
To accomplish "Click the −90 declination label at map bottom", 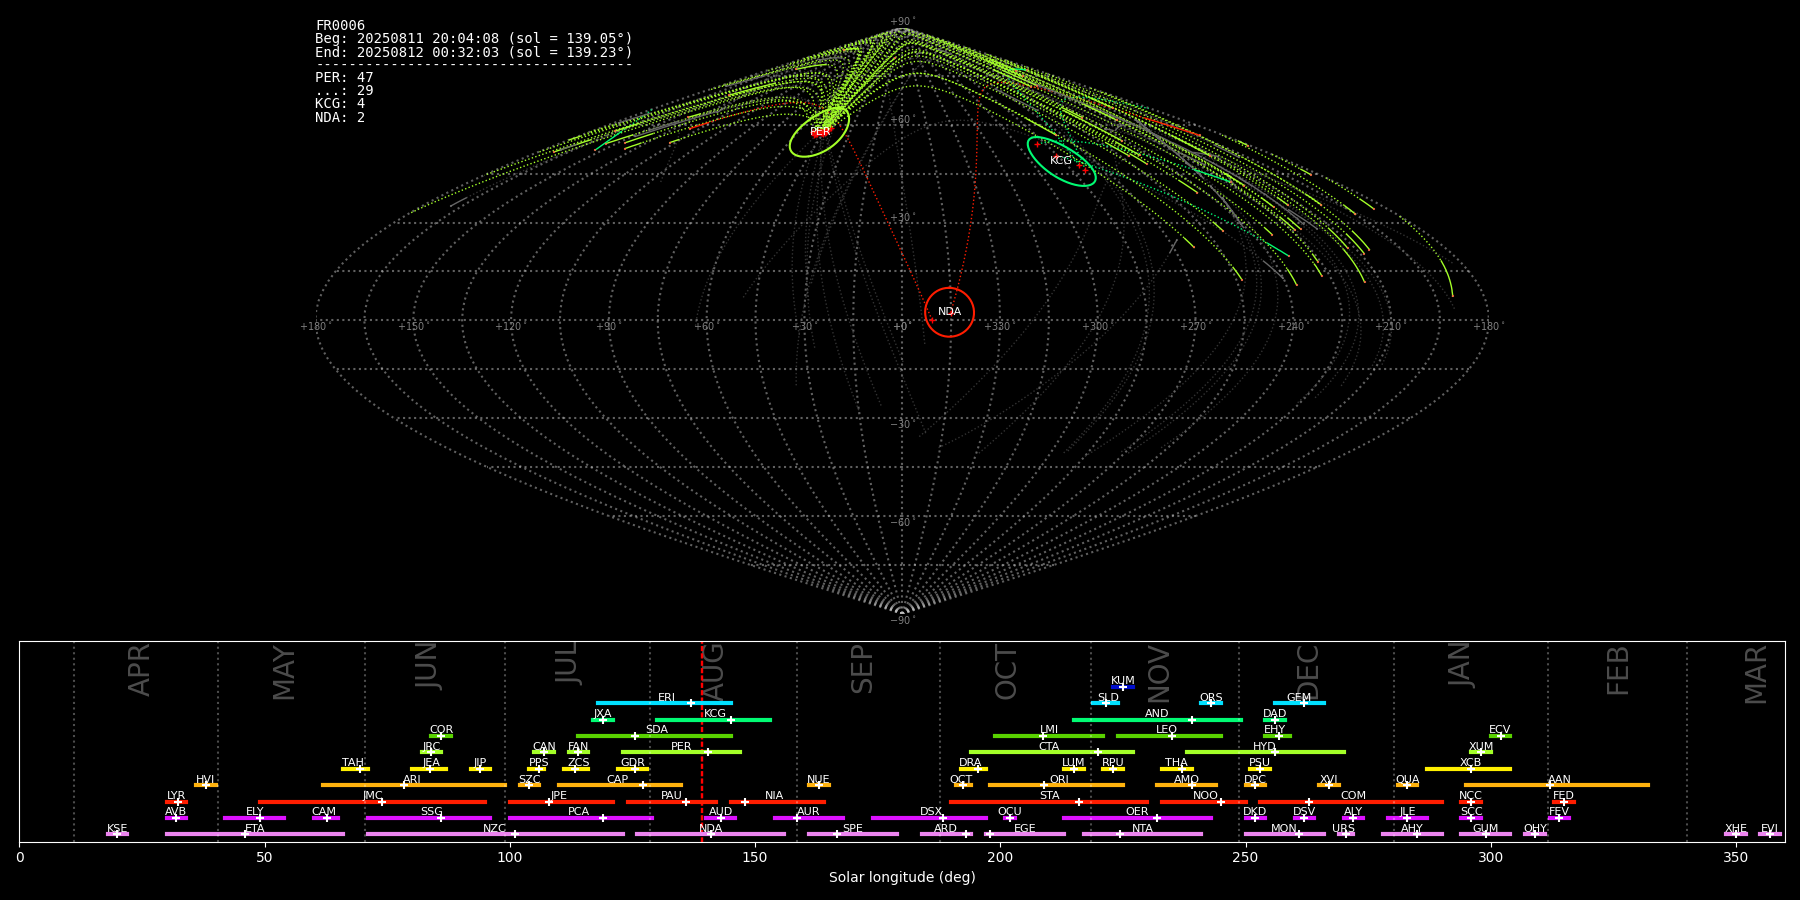I will (x=902, y=621).
